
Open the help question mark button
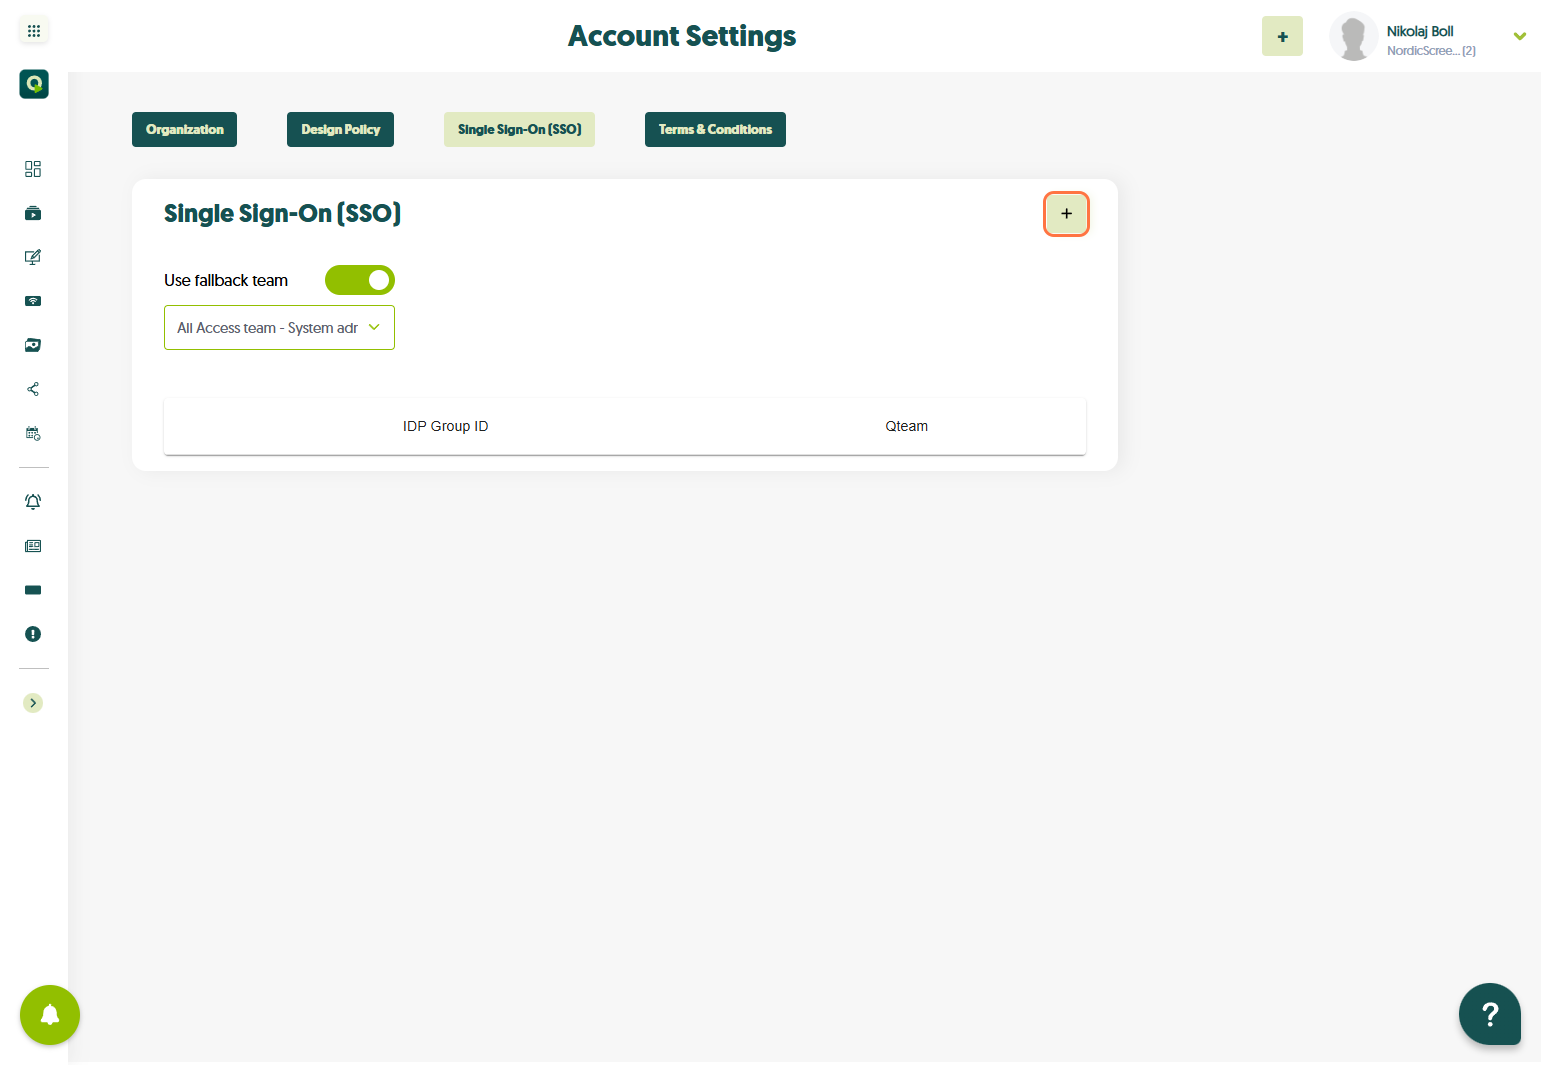[x=1490, y=1014]
